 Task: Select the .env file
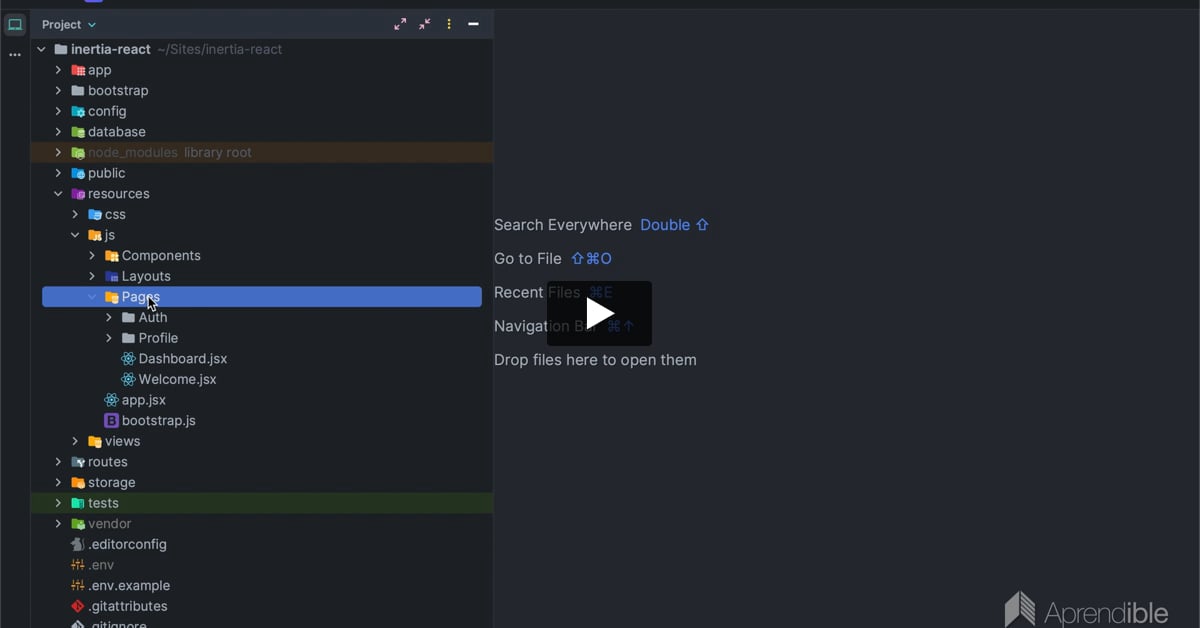(x=101, y=565)
